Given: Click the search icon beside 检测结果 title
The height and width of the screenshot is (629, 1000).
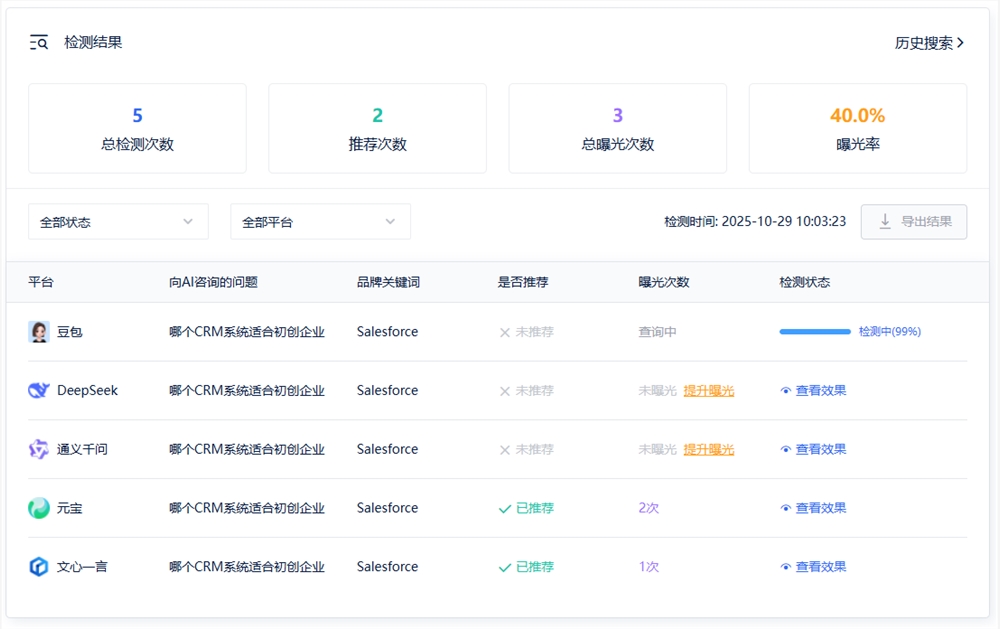Looking at the screenshot, I should click(x=38, y=42).
